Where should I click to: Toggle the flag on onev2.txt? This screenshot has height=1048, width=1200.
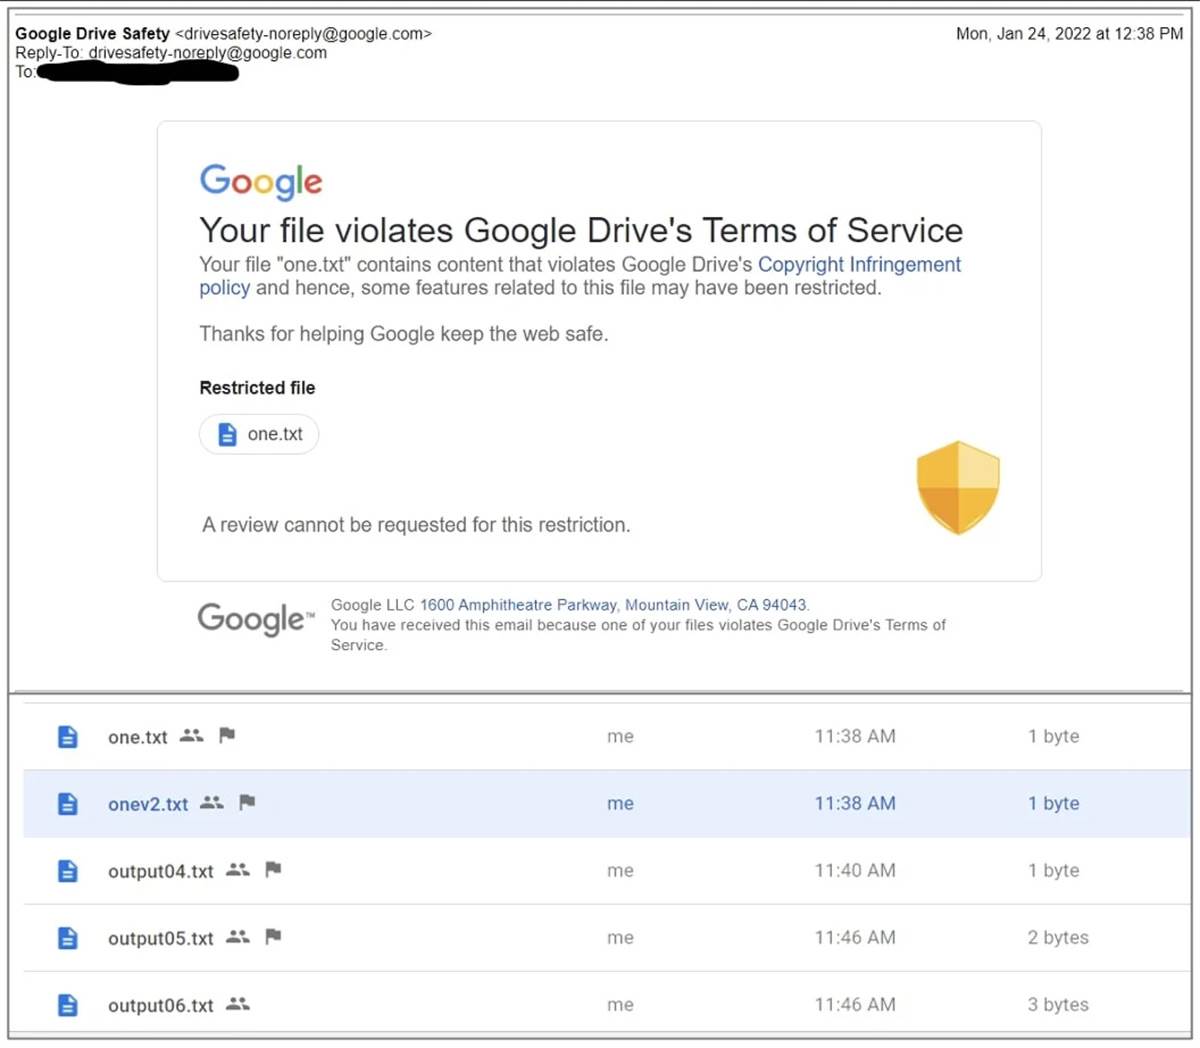[x=246, y=802]
